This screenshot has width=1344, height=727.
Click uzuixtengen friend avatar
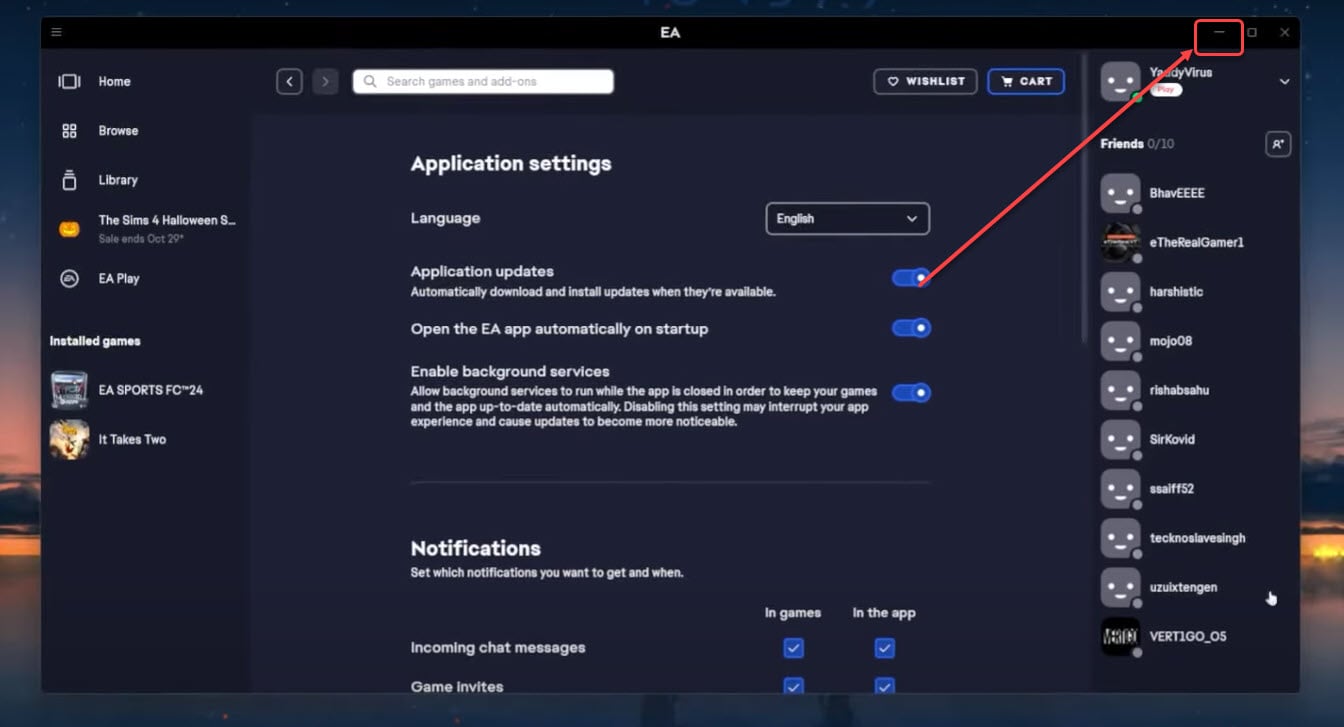1120,588
